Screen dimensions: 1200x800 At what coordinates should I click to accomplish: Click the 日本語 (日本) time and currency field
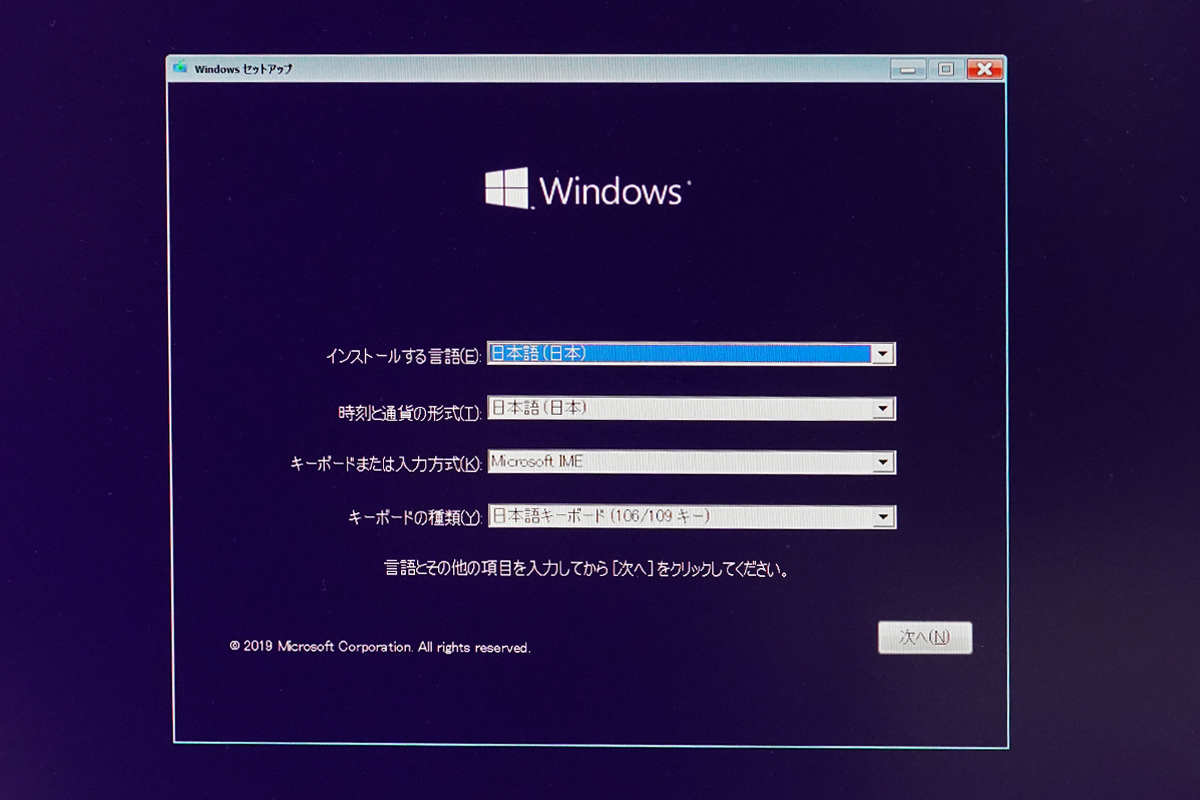click(x=678, y=409)
